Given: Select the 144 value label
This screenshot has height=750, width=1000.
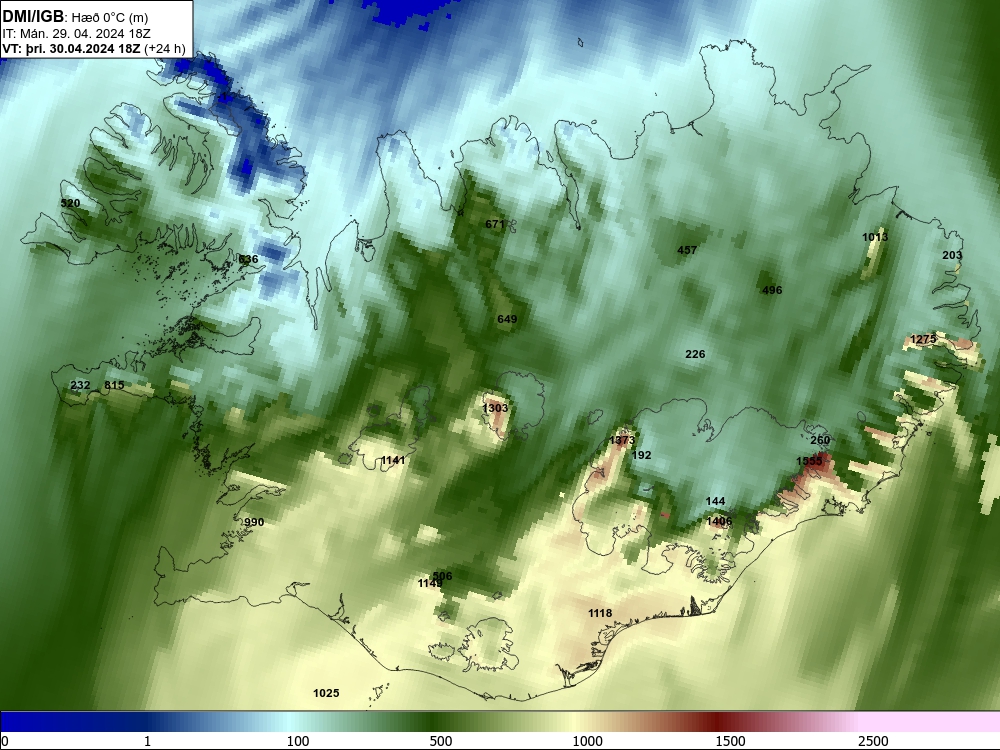Looking at the screenshot, I should [x=716, y=501].
